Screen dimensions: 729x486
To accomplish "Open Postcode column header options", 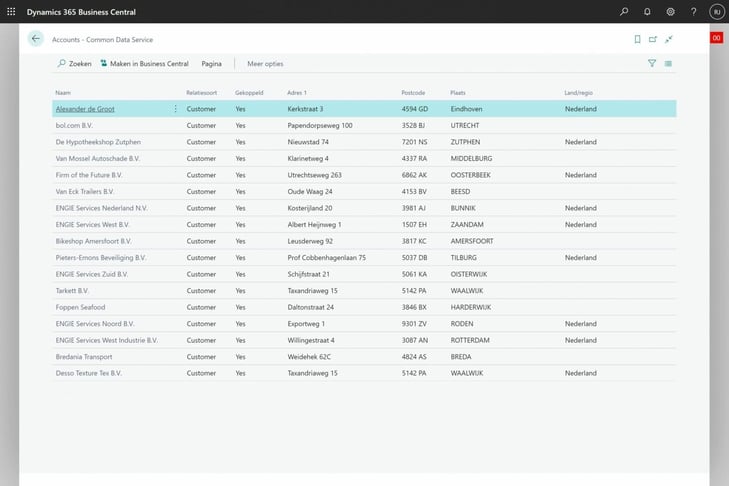I will tap(413, 93).
